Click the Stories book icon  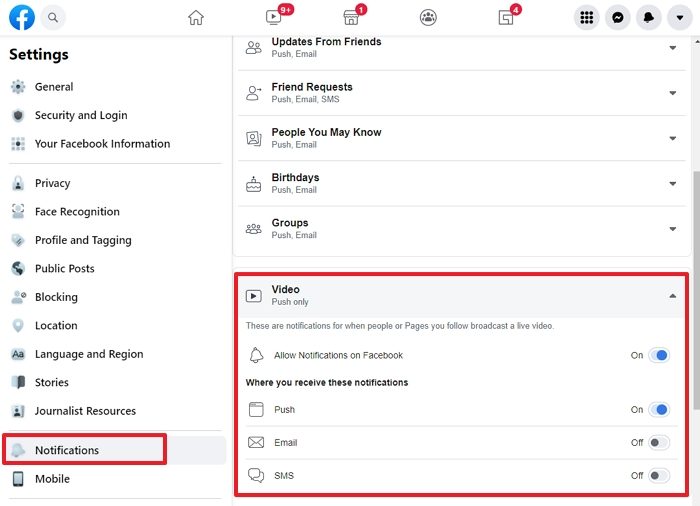18,382
